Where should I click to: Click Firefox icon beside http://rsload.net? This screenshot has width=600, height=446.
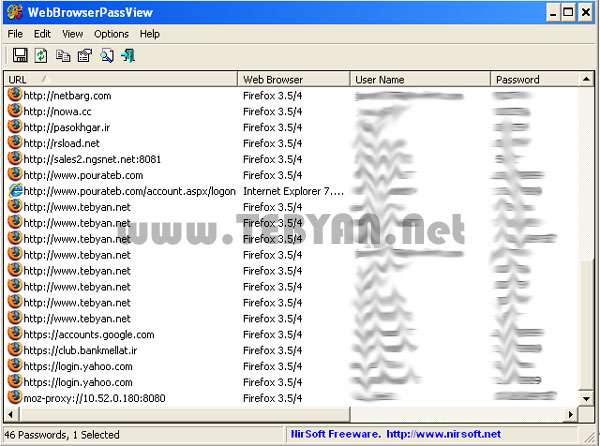(15, 142)
